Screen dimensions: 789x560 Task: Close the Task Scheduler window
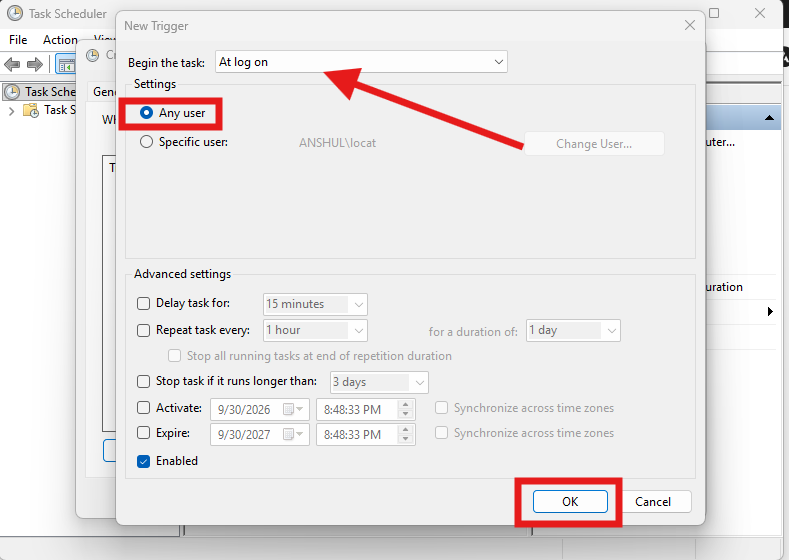click(x=760, y=13)
